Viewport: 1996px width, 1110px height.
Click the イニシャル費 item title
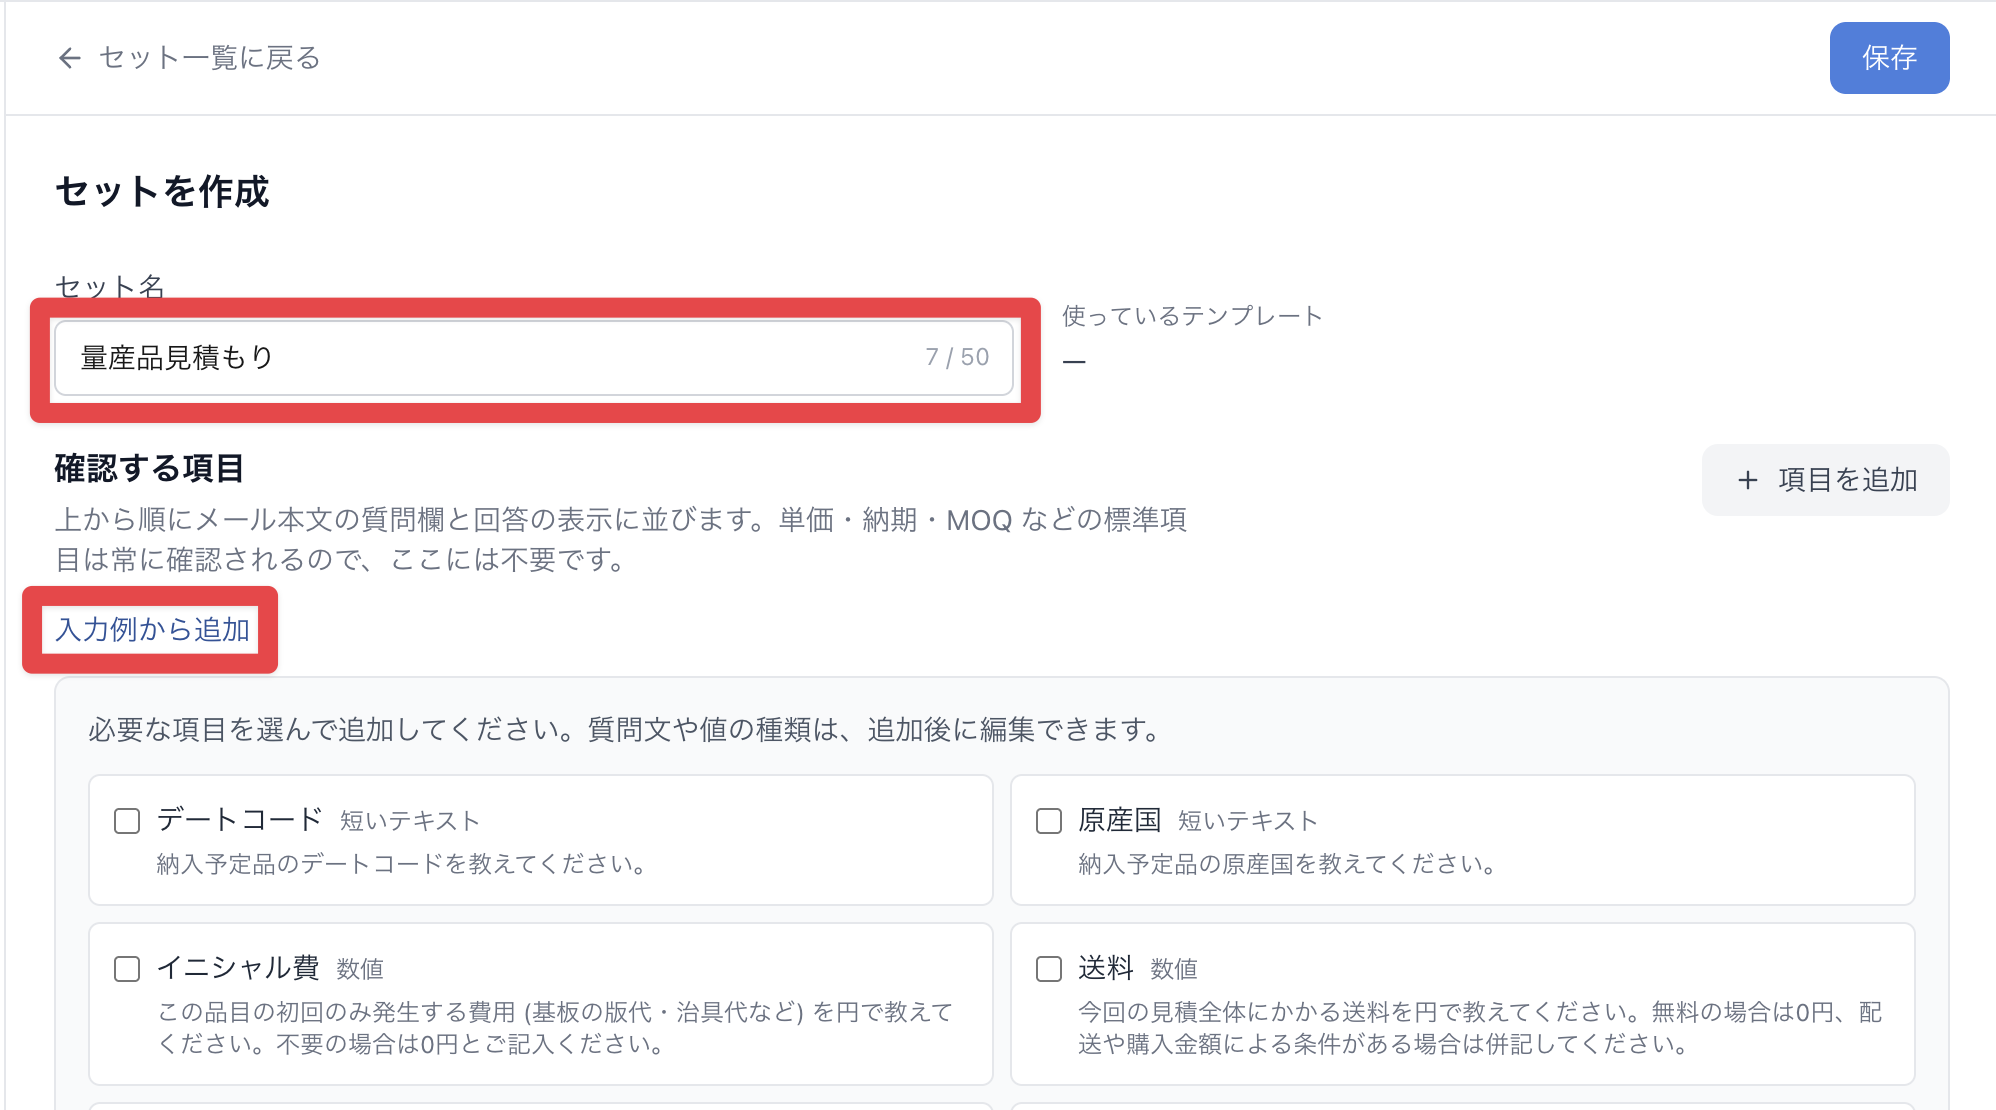(x=238, y=968)
